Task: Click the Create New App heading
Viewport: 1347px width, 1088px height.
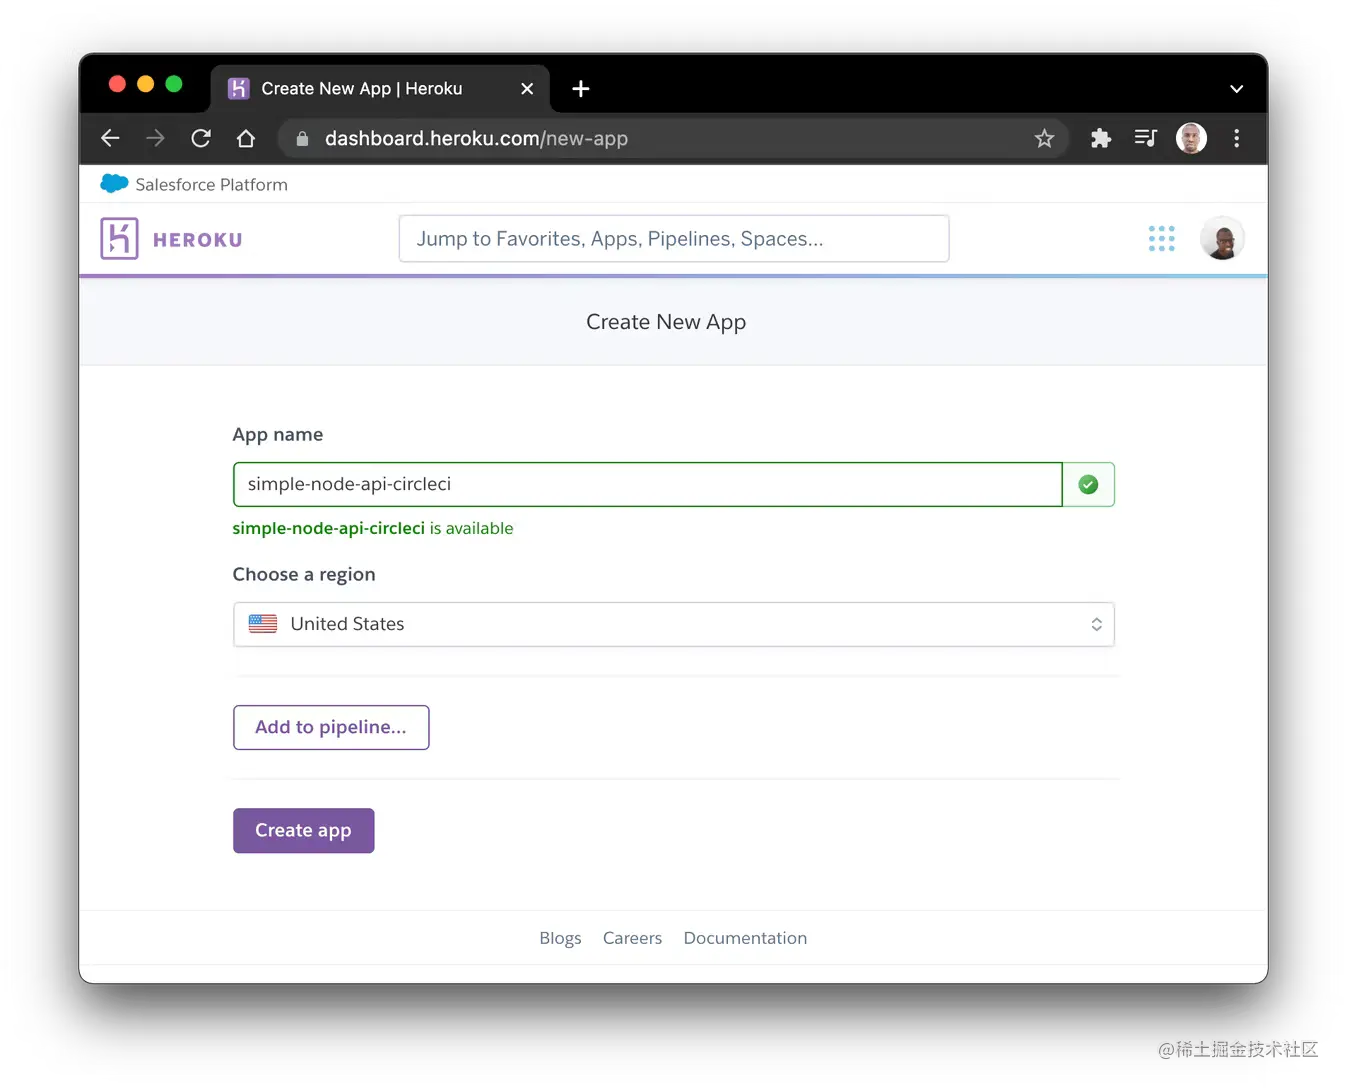Action: pyautogui.click(x=666, y=322)
